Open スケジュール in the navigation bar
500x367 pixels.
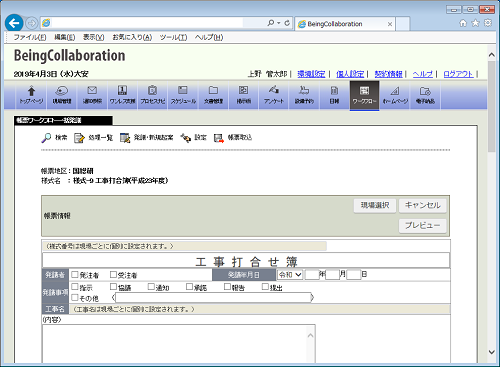point(183,95)
